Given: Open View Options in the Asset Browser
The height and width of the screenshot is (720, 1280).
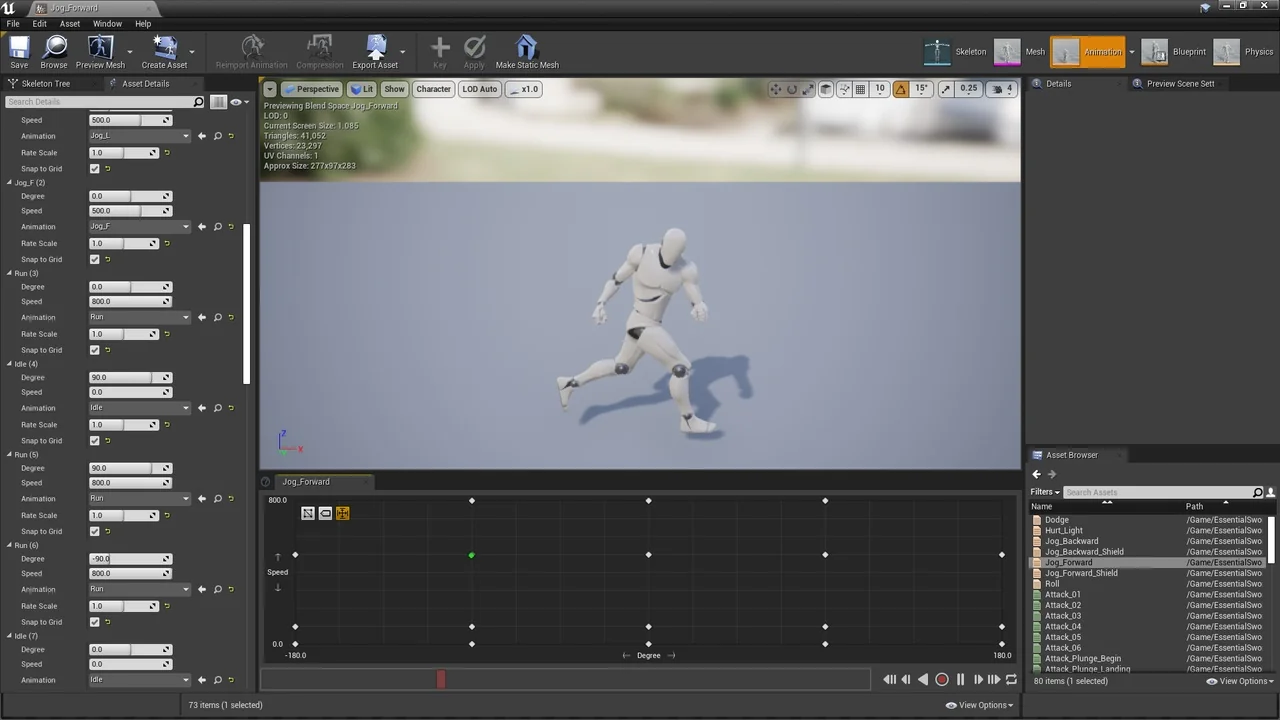Looking at the screenshot, I should pyautogui.click(x=1240, y=680).
